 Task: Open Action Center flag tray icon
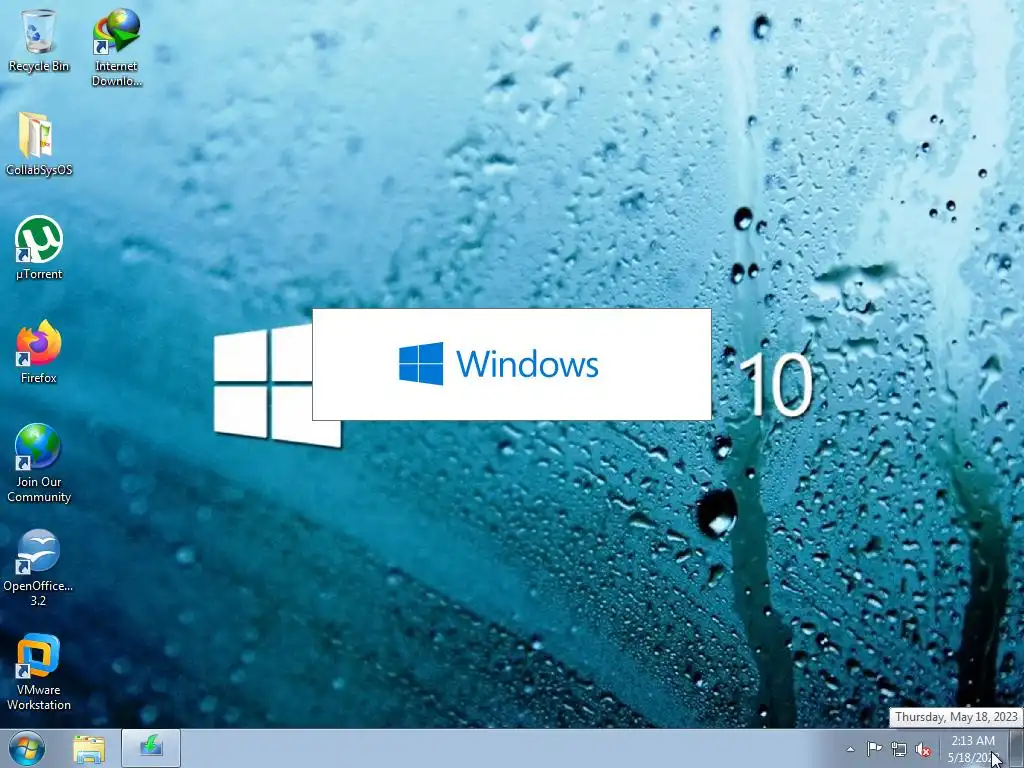874,749
